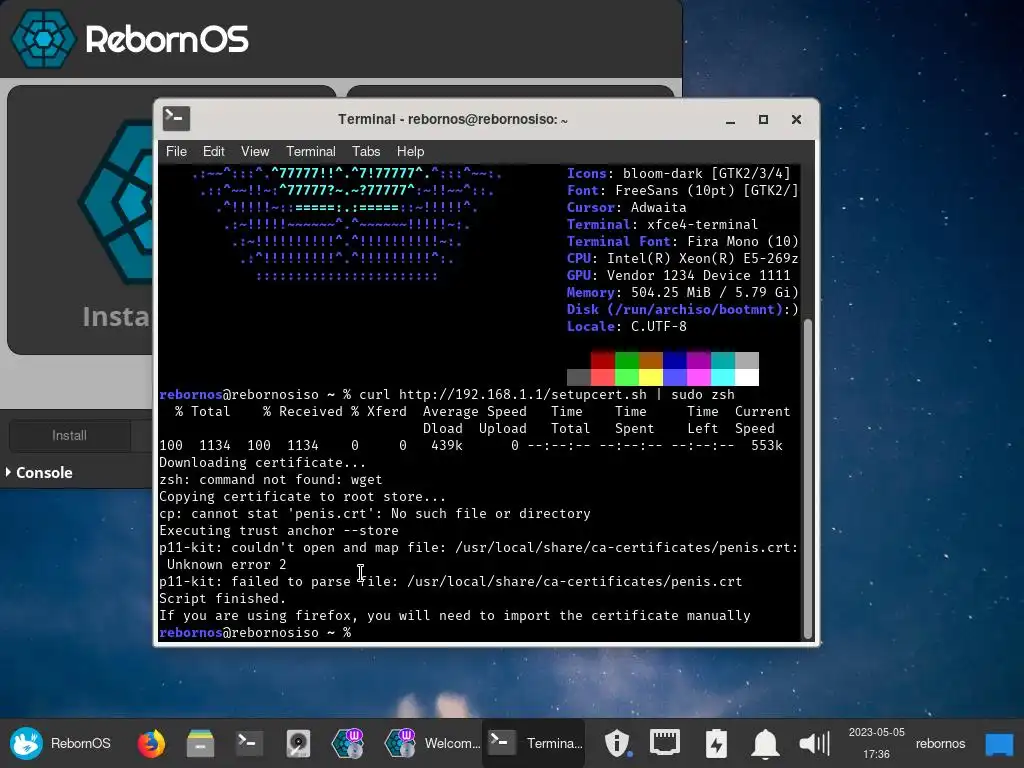1024x768 pixels.
Task: Click the dark red neofetch color block
Action: tap(603, 360)
